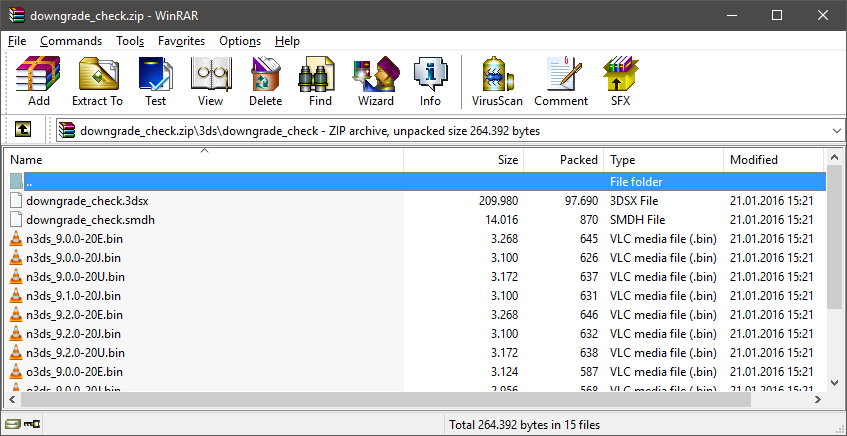The height and width of the screenshot is (436, 847).
Task: Open the Commands menu
Action: 71,41
